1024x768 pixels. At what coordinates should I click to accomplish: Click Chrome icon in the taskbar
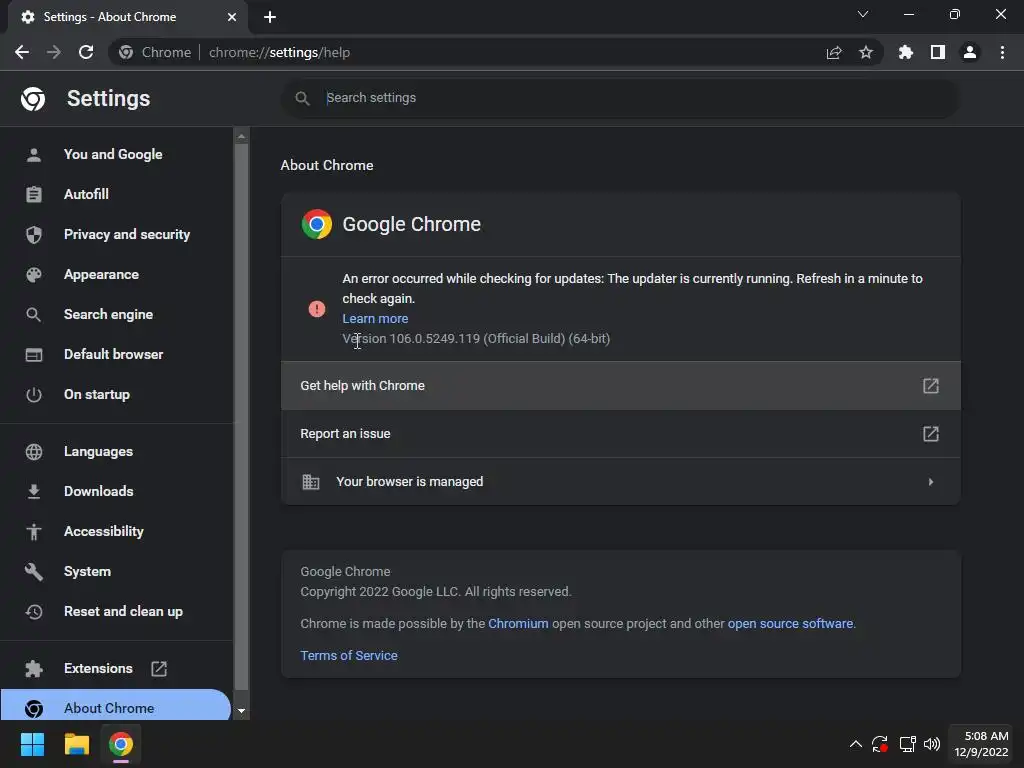pyautogui.click(x=121, y=744)
